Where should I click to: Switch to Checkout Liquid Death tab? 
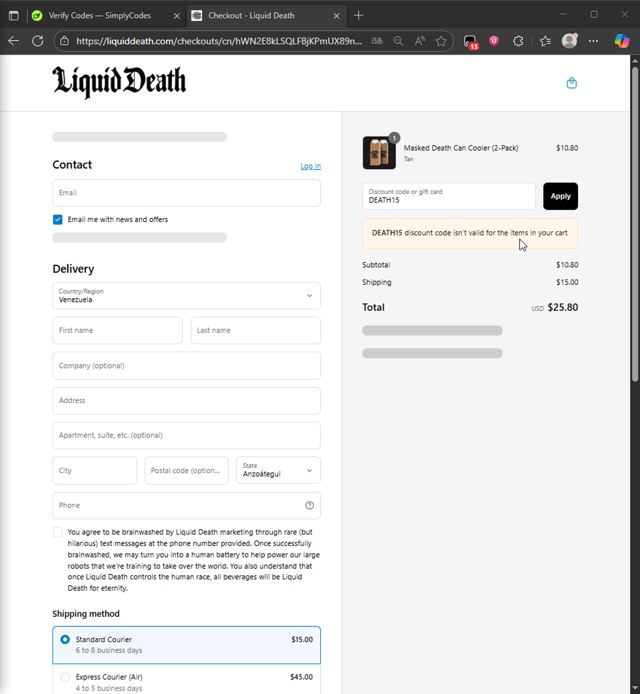click(x=251, y=15)
